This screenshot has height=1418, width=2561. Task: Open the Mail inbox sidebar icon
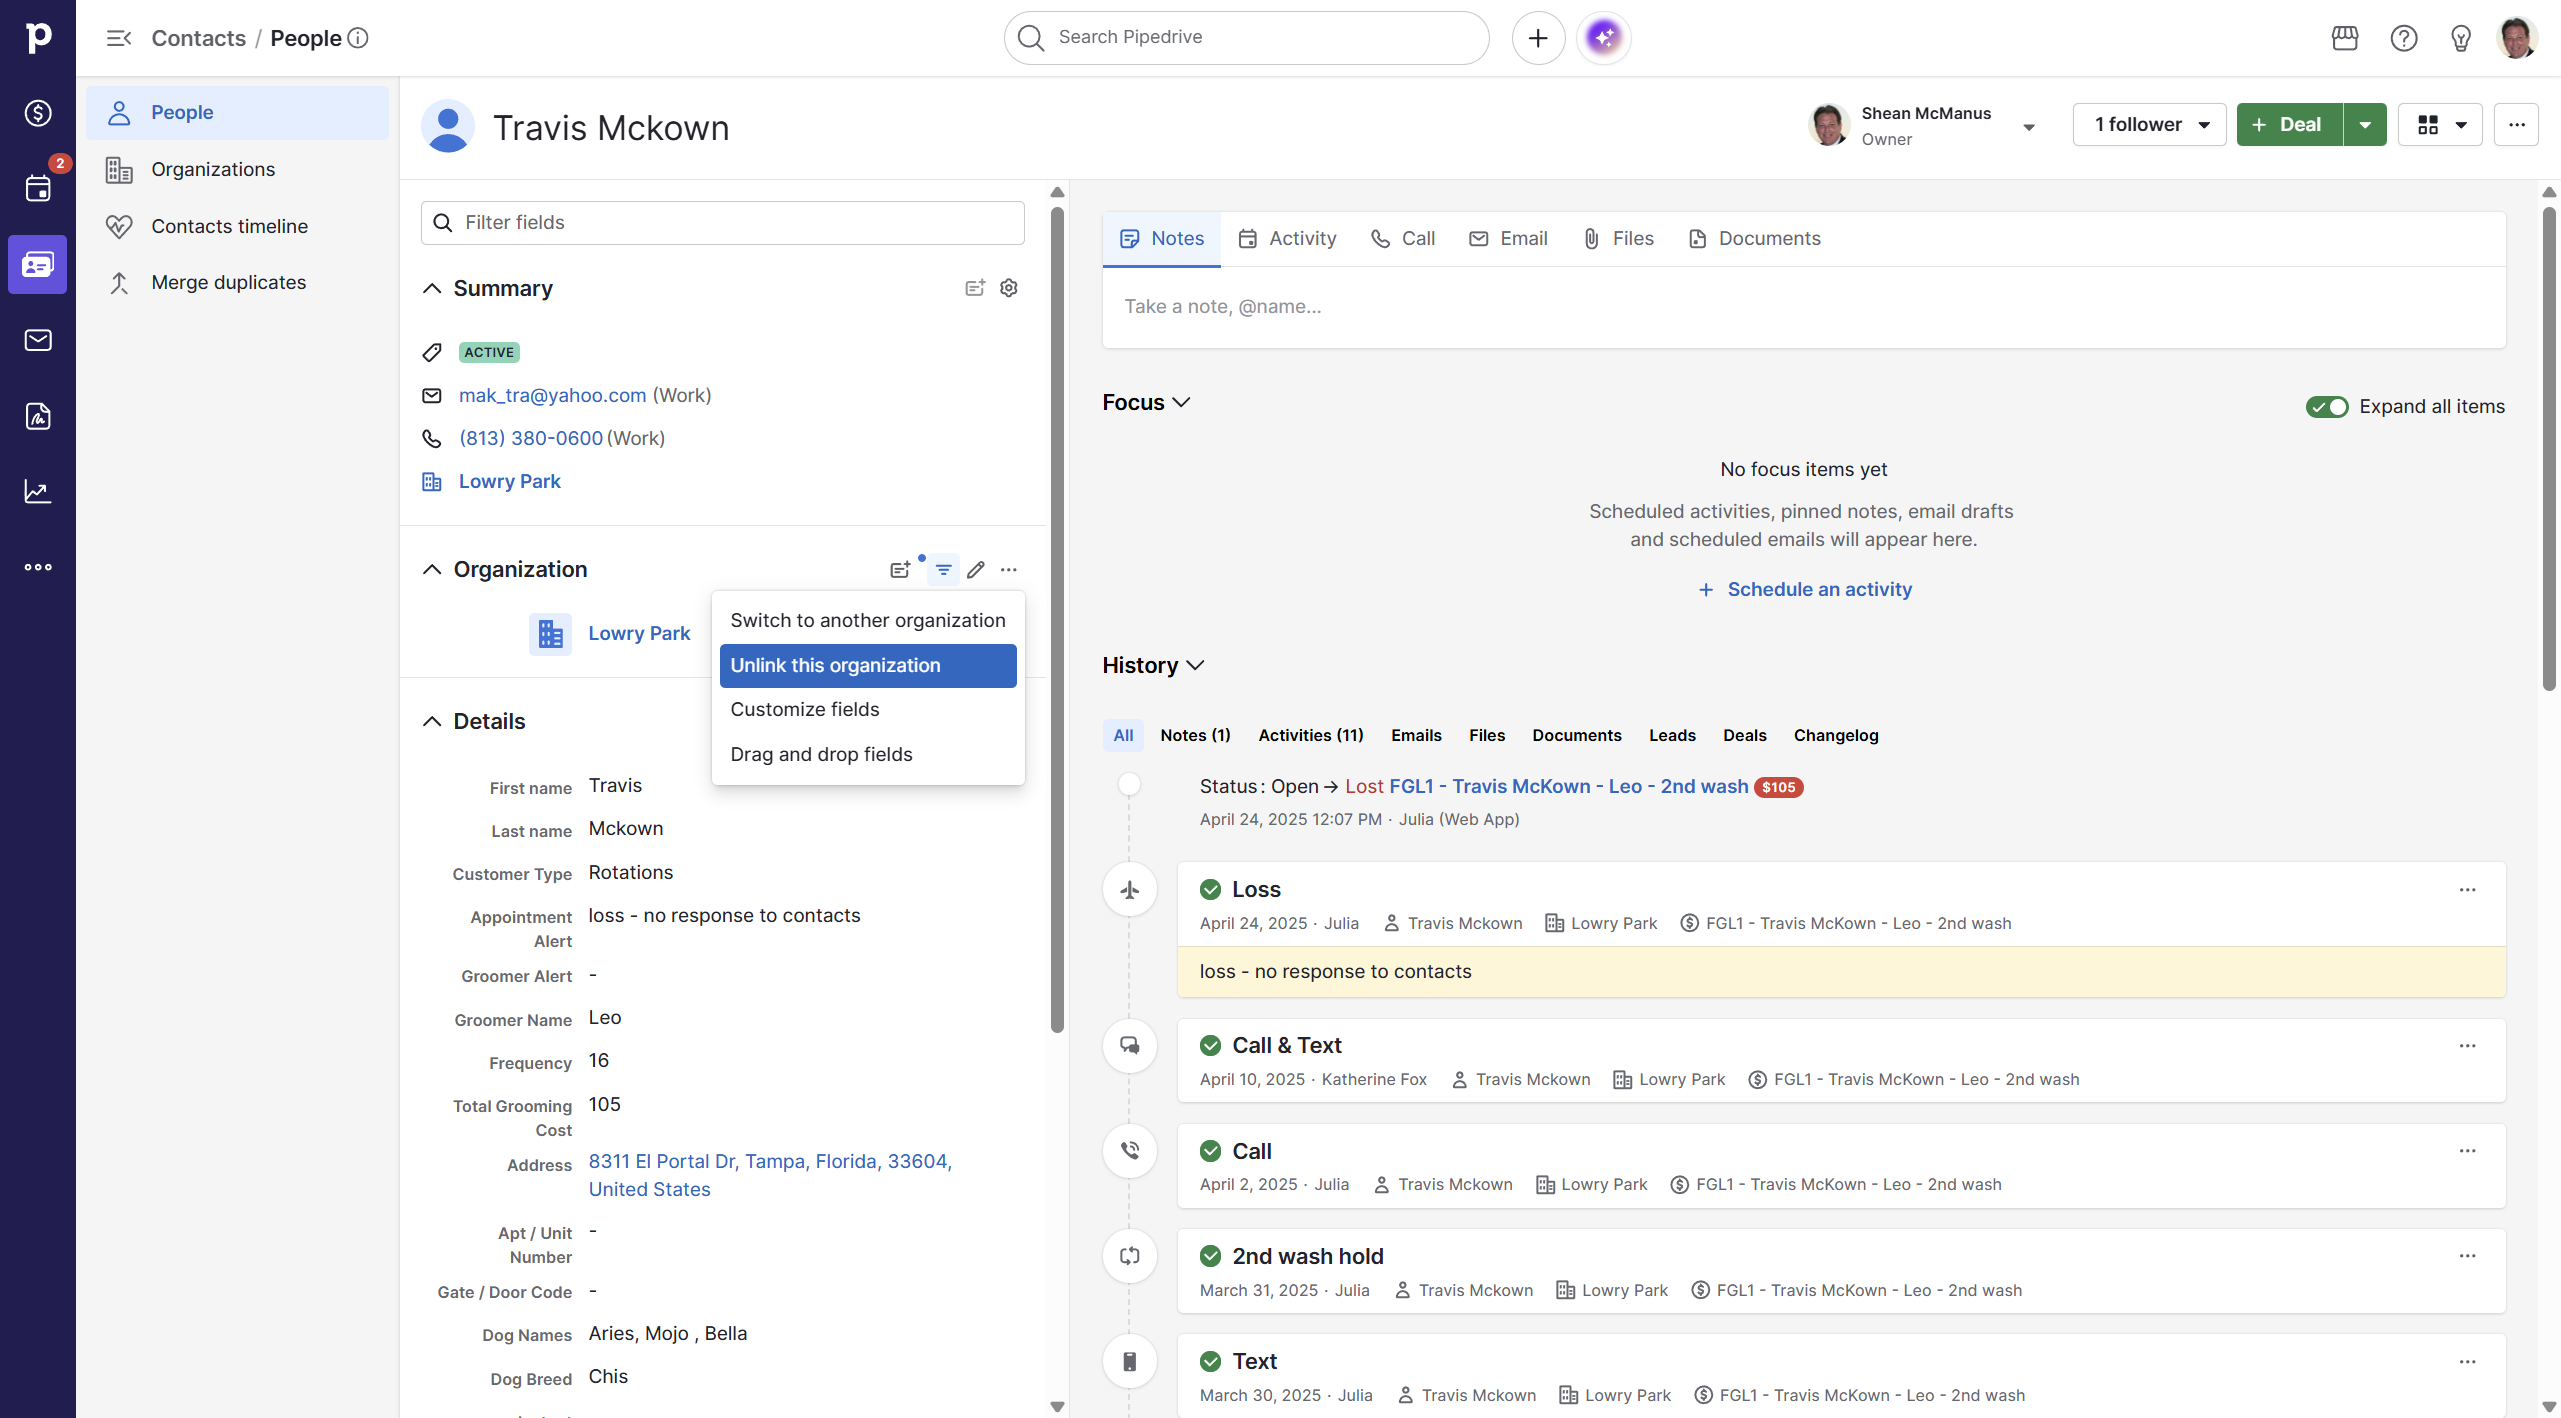pyautogui.click(x=38, y=340)
